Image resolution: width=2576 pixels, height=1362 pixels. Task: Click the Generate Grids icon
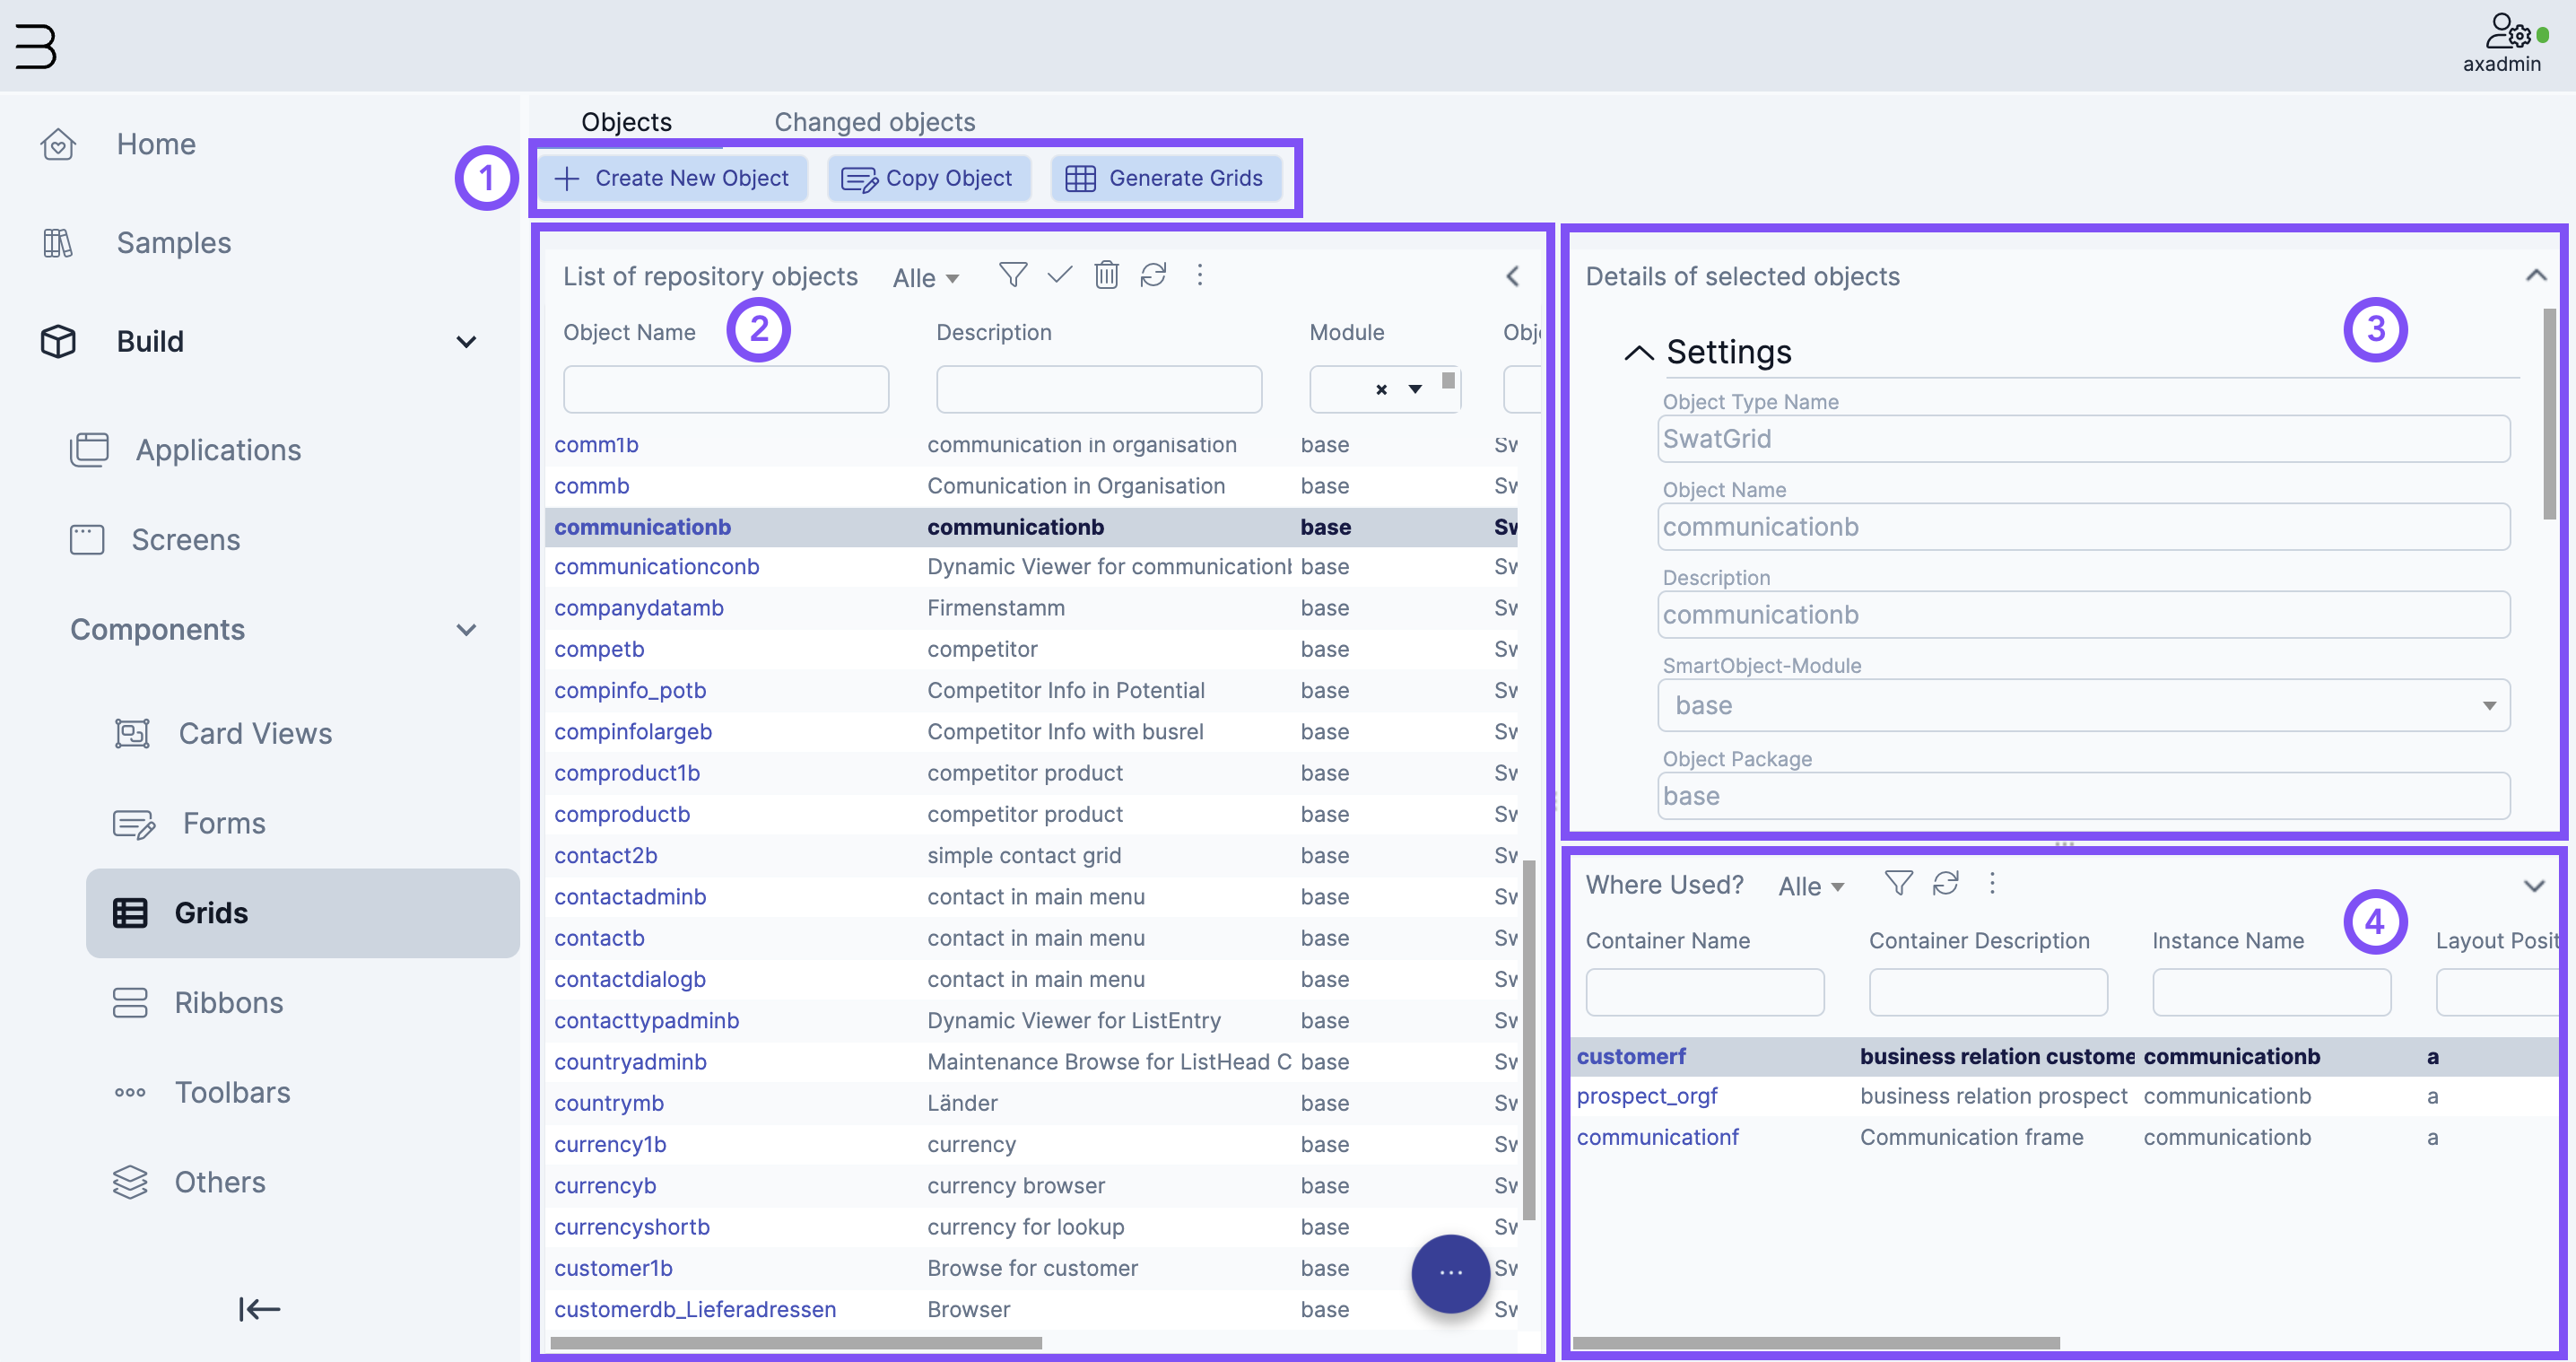1080,178
